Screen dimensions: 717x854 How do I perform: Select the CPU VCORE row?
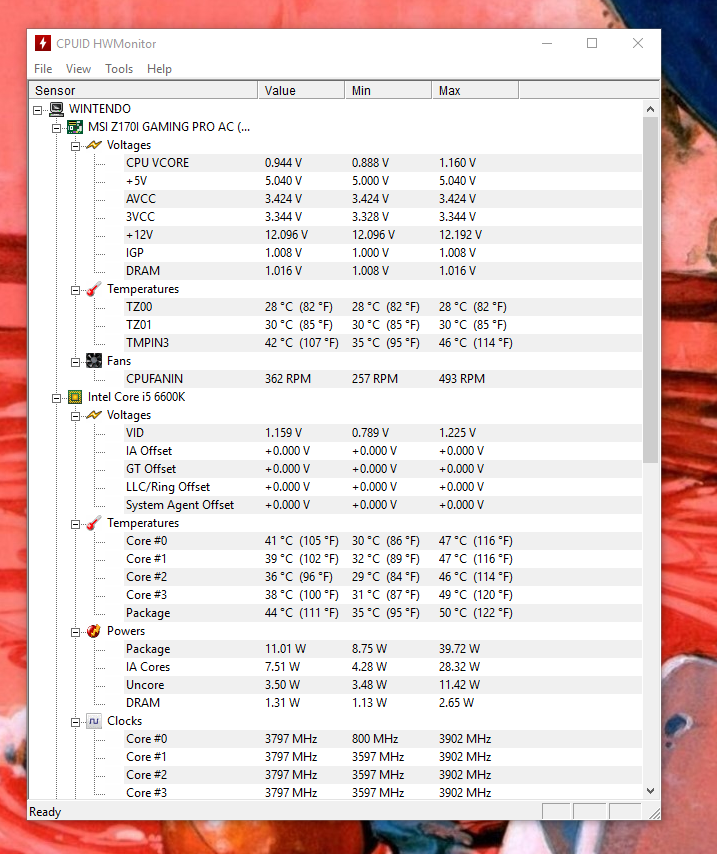(383, 163)
